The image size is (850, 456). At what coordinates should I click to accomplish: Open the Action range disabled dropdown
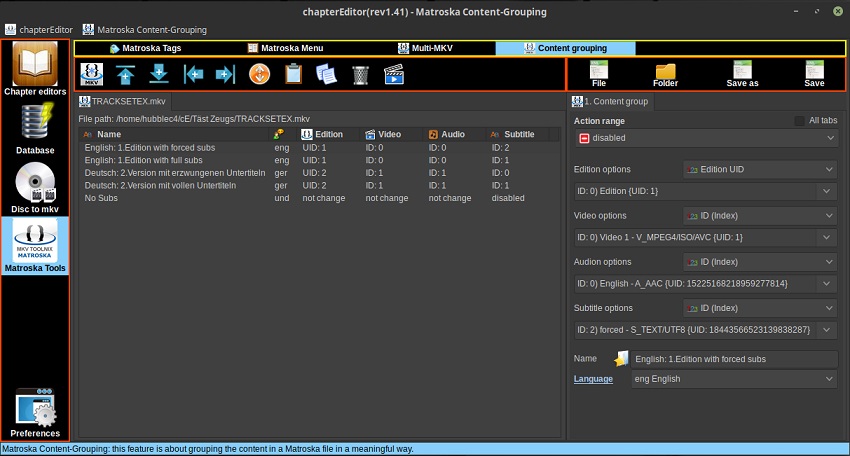tap(706, 138)
